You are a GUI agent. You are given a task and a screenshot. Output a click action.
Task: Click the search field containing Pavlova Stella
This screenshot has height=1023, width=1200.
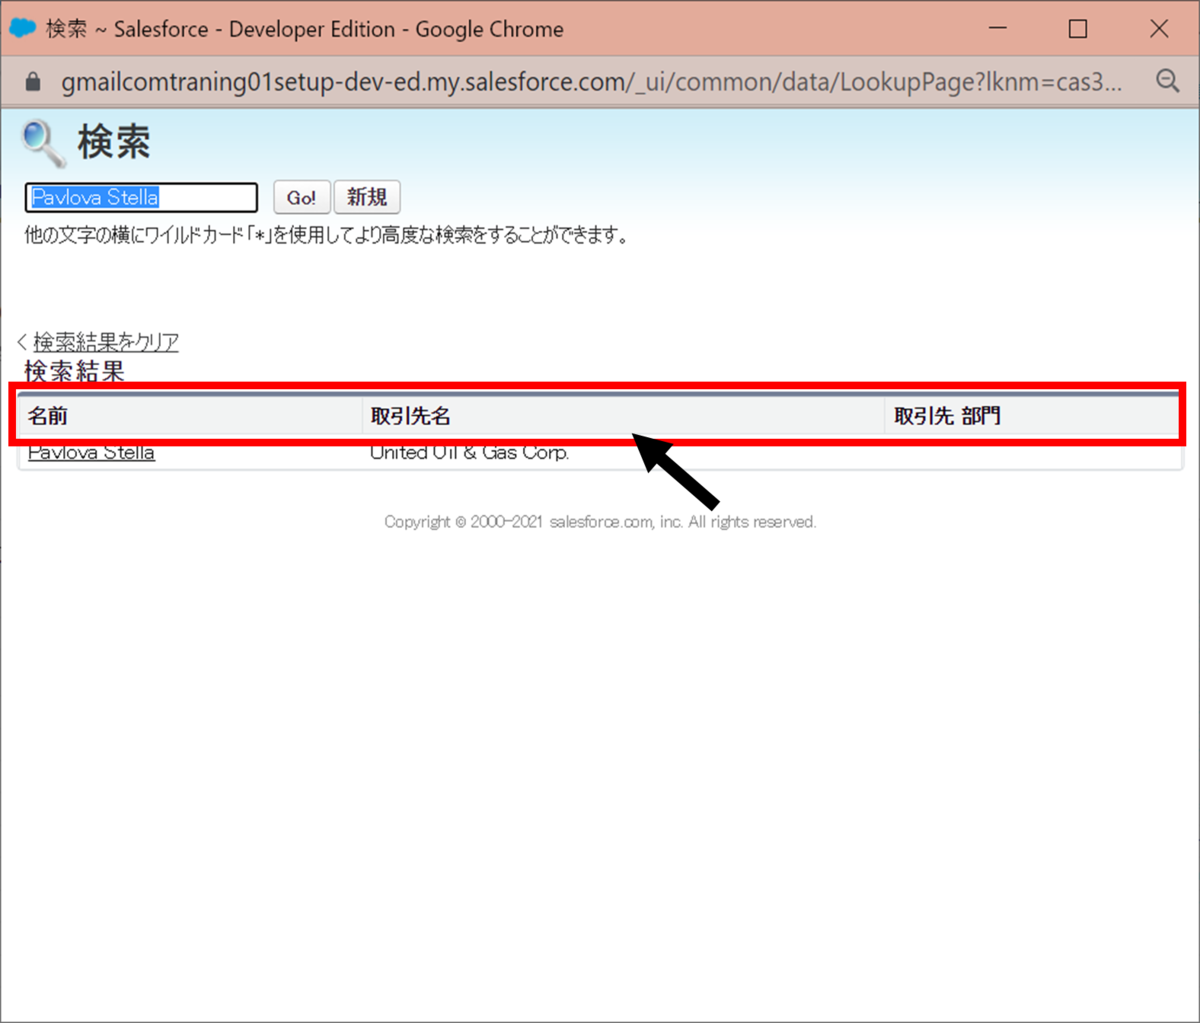(x=141, y=197)
